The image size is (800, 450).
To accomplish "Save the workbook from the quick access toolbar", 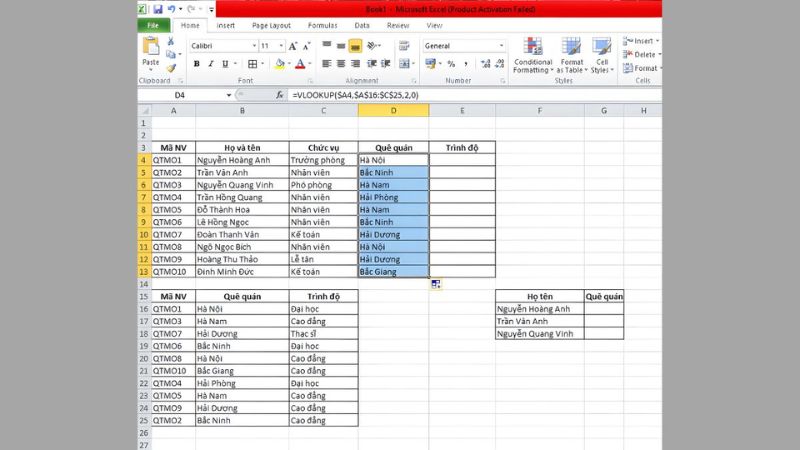I will pyautogui.click(x=158, y=9).
